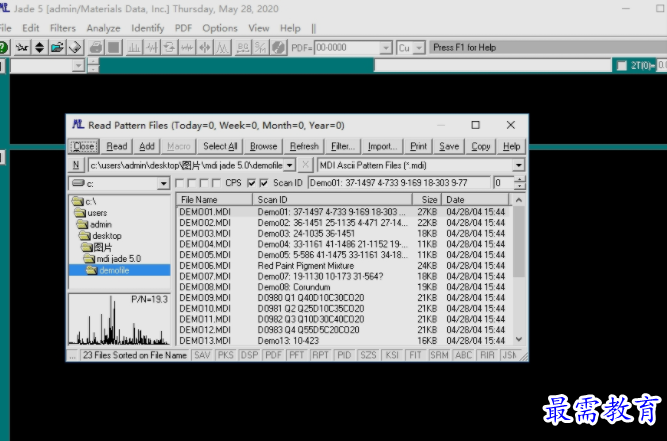Open the MDI Ascii Pattern Files type dropdown
This screenshot has height=441, width=667.
pos(518,165)
